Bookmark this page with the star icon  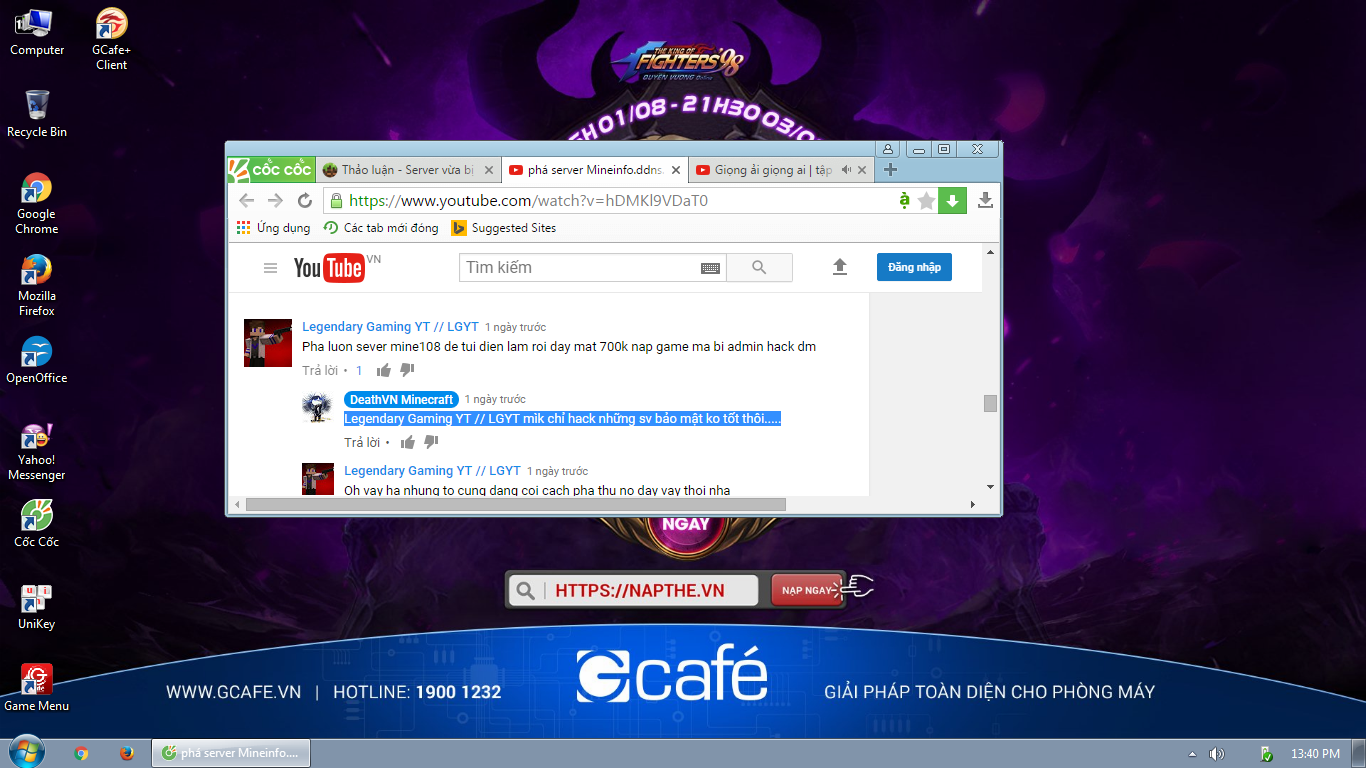pos(927,201)
